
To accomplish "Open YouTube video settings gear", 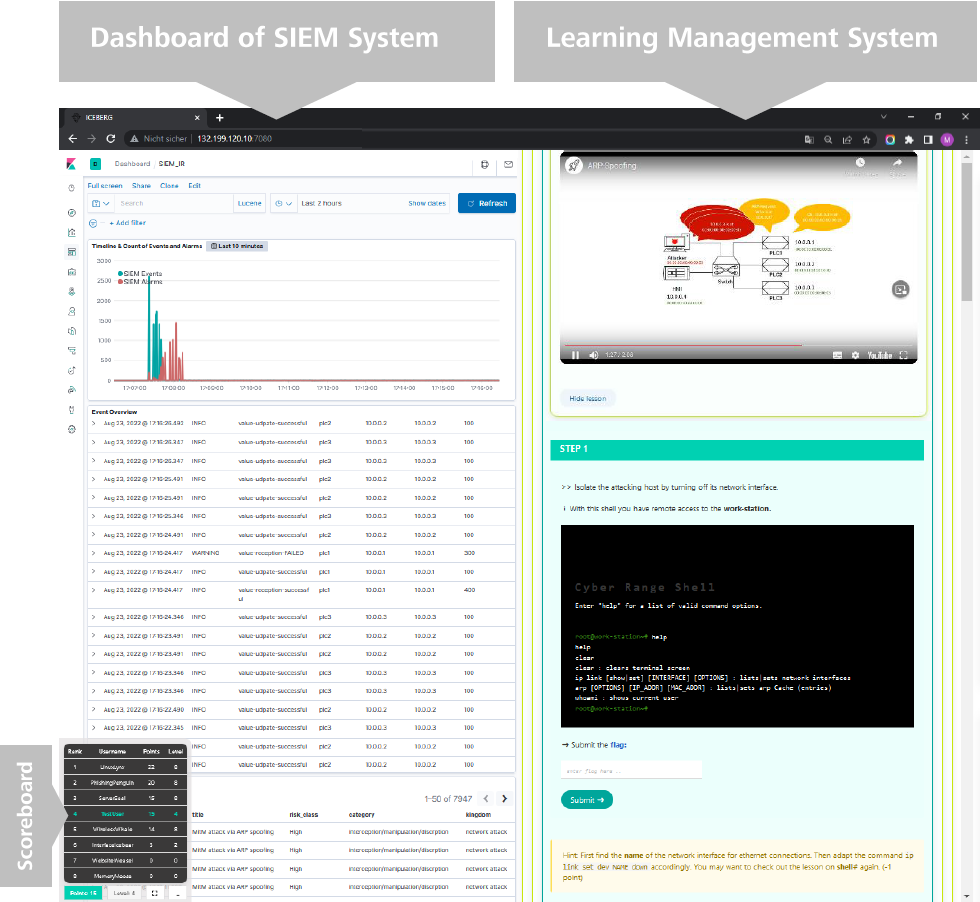I will tap(855, 355).
